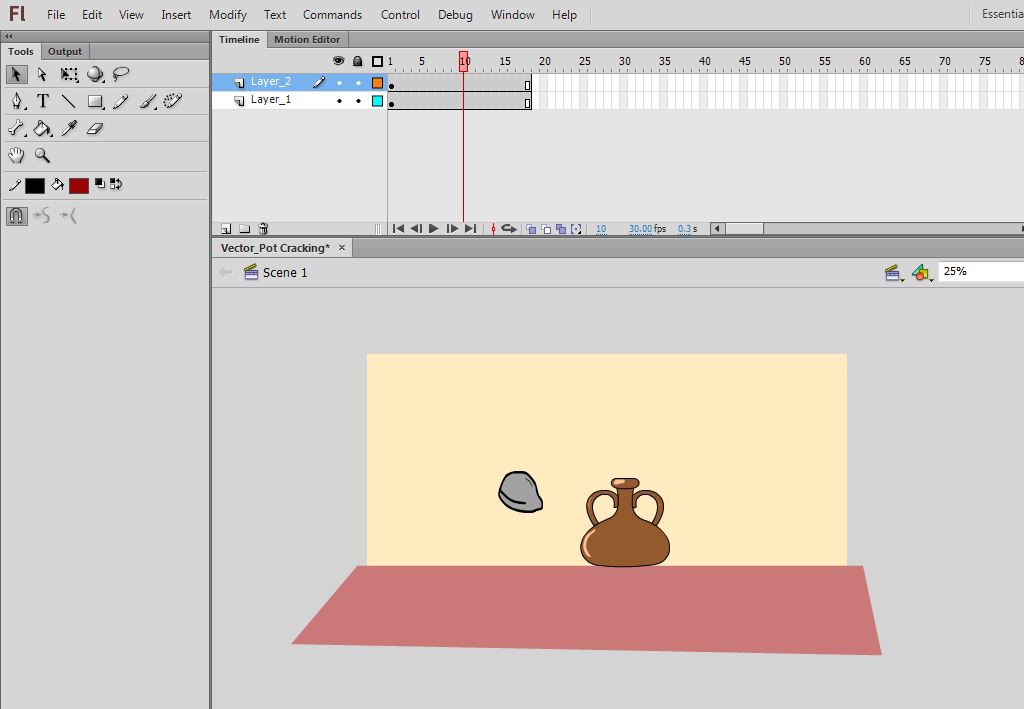The width and height of the screenshot is (1024, 709).
Task: Click the New Layer icon in timeline
Action: 226,229
